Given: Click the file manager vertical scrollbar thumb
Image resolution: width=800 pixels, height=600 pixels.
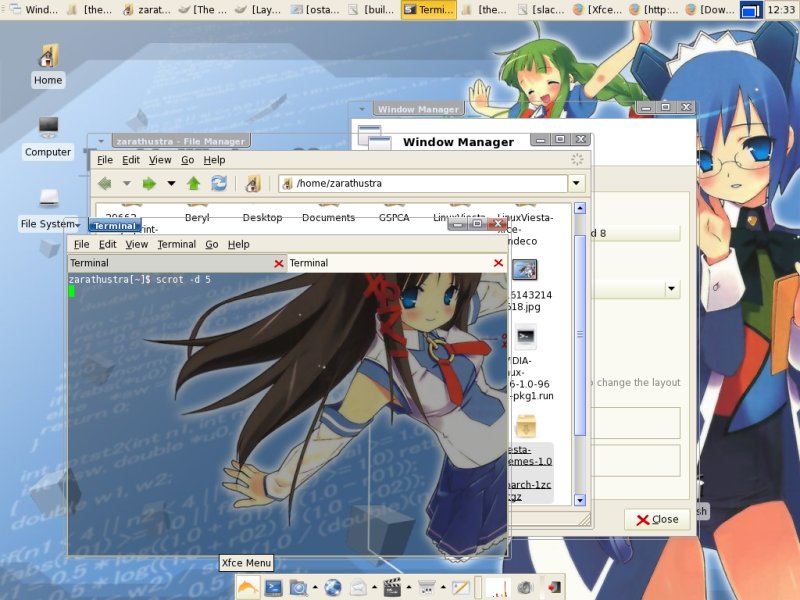Looking at the screenshot, I should [x=580, y=335].
